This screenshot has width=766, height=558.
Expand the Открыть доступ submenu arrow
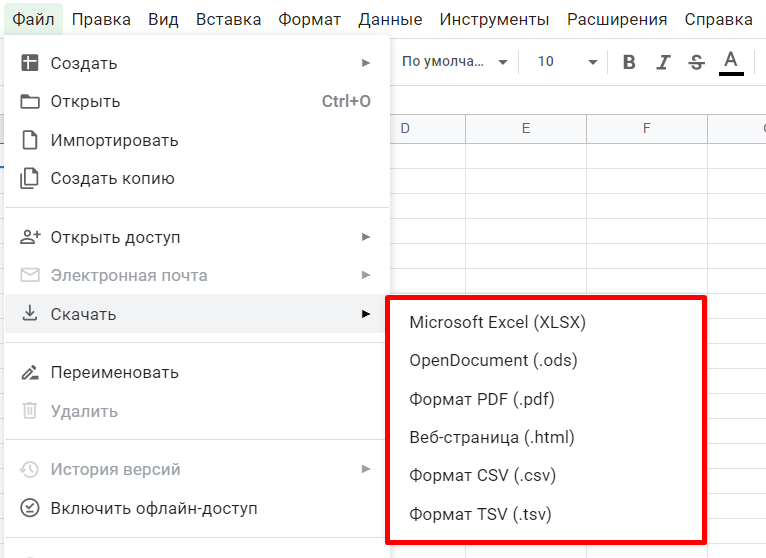(x=365, y=237)
